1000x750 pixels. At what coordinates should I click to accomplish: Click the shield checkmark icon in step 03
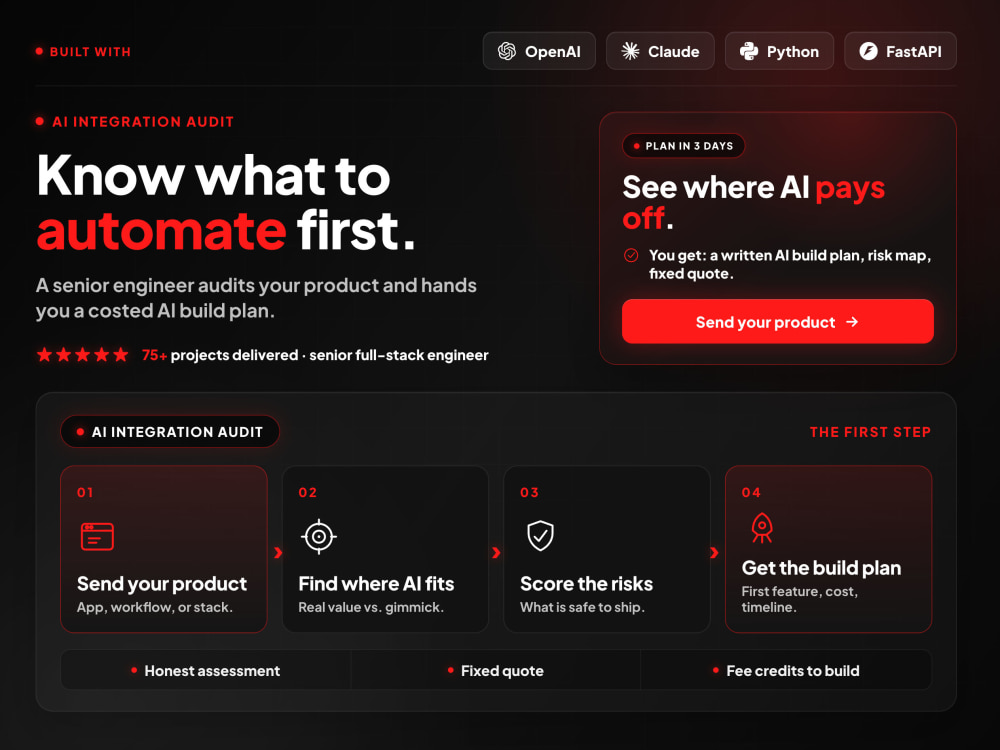pos(540,536)
